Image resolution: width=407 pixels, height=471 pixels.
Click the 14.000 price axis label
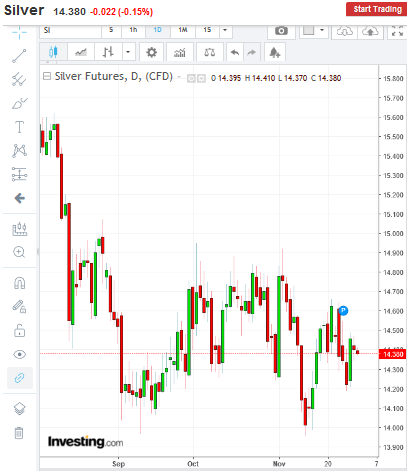tap(393, 427)
